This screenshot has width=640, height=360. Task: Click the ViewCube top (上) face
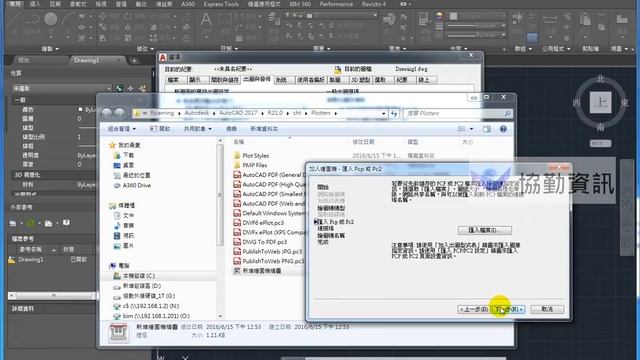pos(600,102)
